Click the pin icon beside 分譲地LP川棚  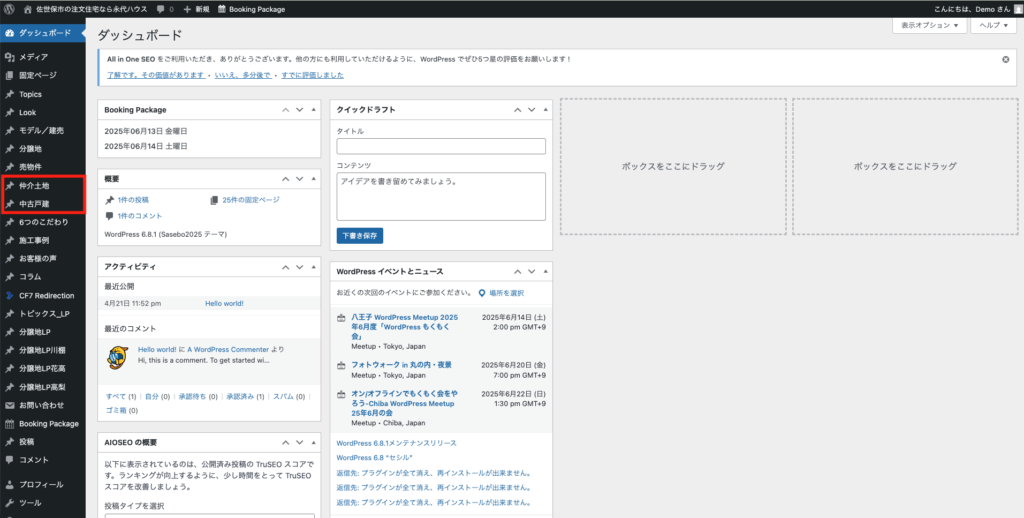(x=9, y=350)
